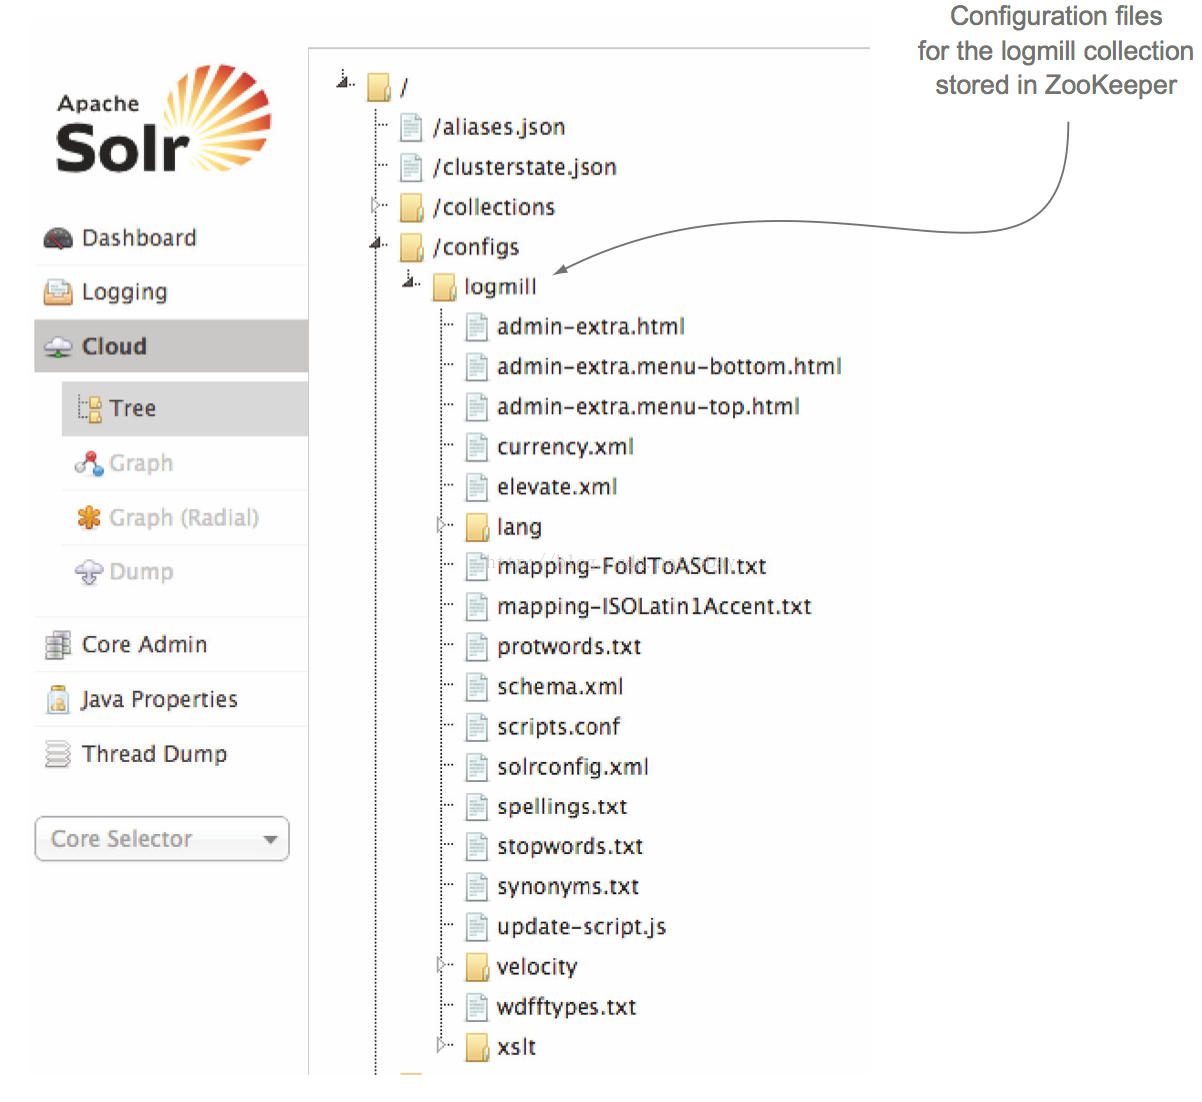1202x1102 pixels.
Task: Click the /configs folder icon
Action: coord(411,247)
